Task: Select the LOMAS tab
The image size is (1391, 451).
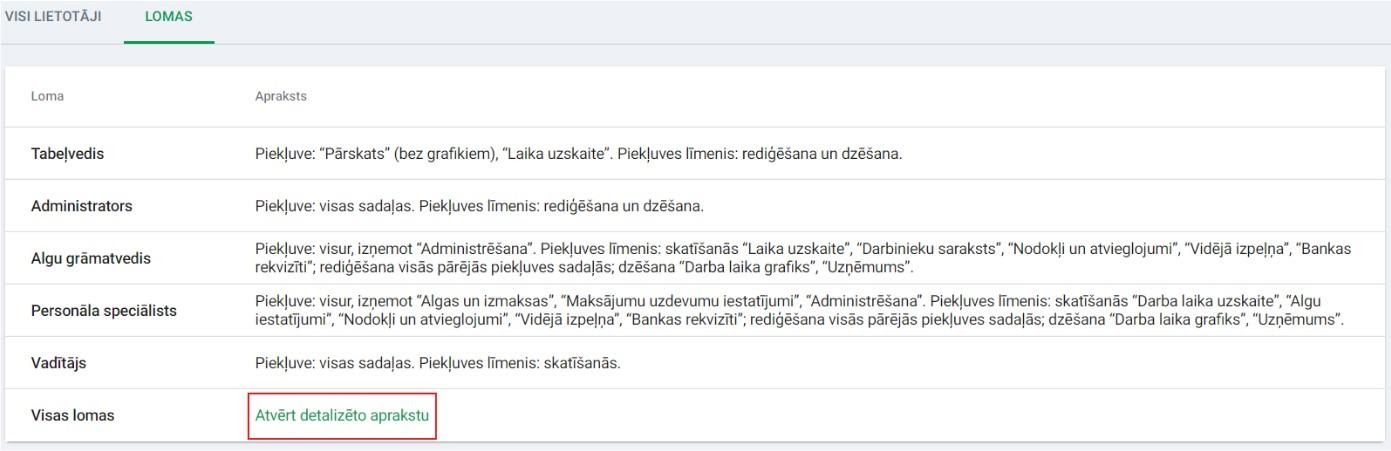Action: [x=169, y=17]
